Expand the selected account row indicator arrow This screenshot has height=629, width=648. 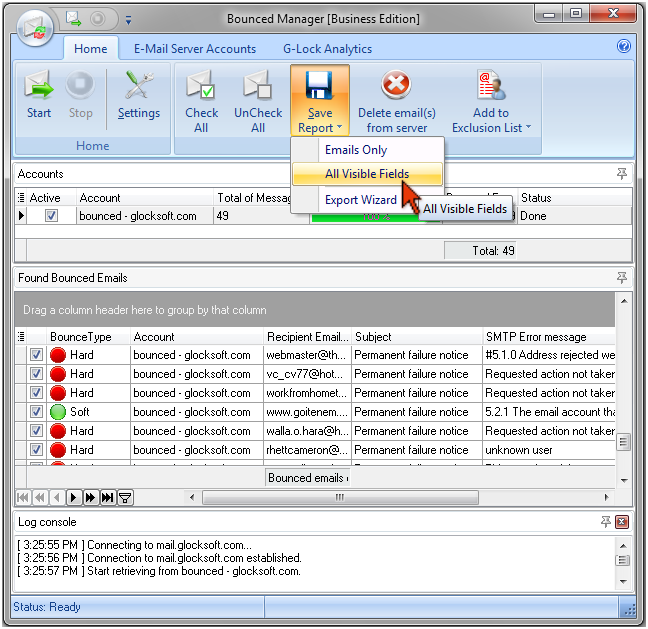coord(21,215)
